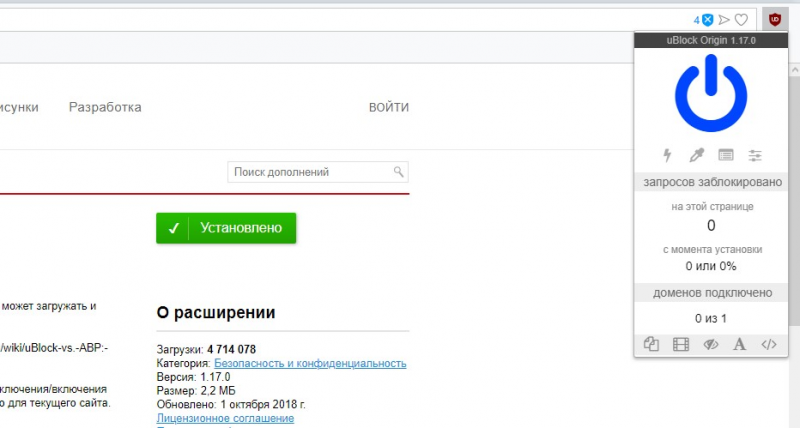Select the Размер: 2,2 МБ text

pos(196,391)
